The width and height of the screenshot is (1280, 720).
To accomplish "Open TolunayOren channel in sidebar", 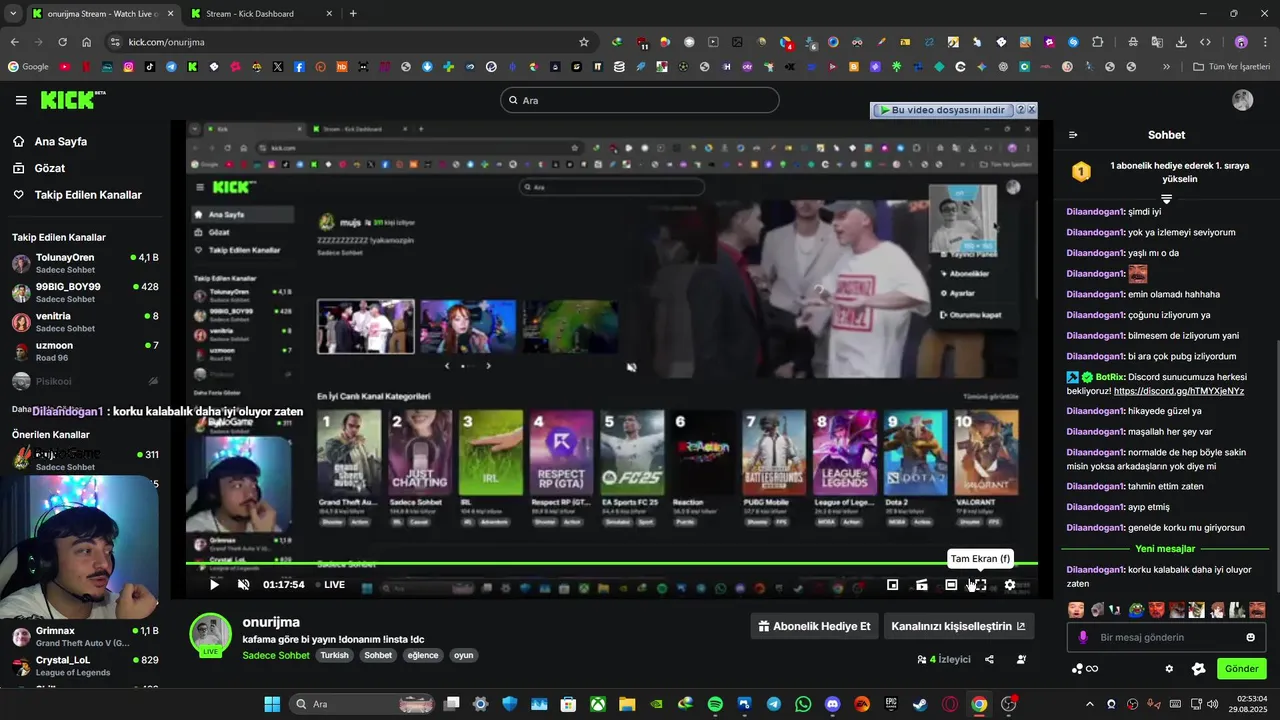I will pyautogui.click(x=85, y=263).
